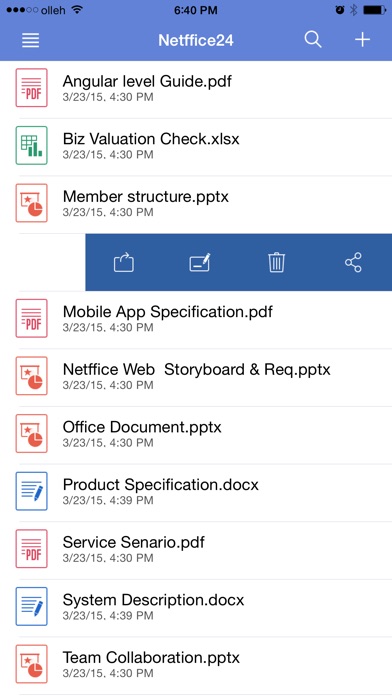This screenshot has height=696, width=392.
Task: Tap the Netffice24 title
Action: click(196, 40)
